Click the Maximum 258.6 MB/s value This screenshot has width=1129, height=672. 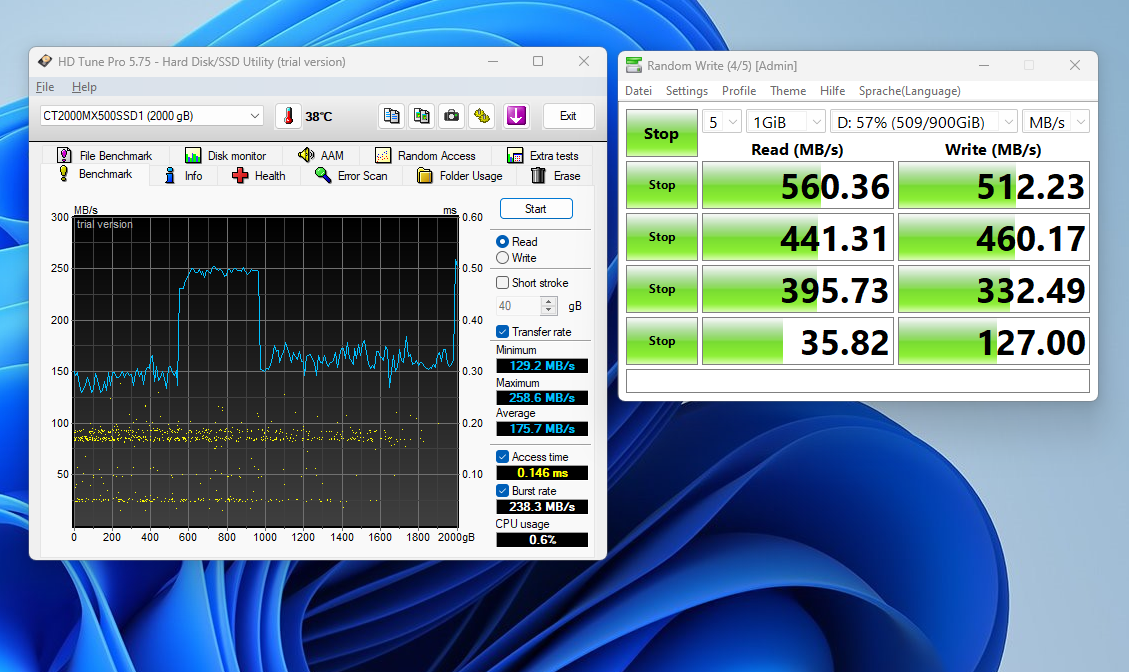coord(542,398)
